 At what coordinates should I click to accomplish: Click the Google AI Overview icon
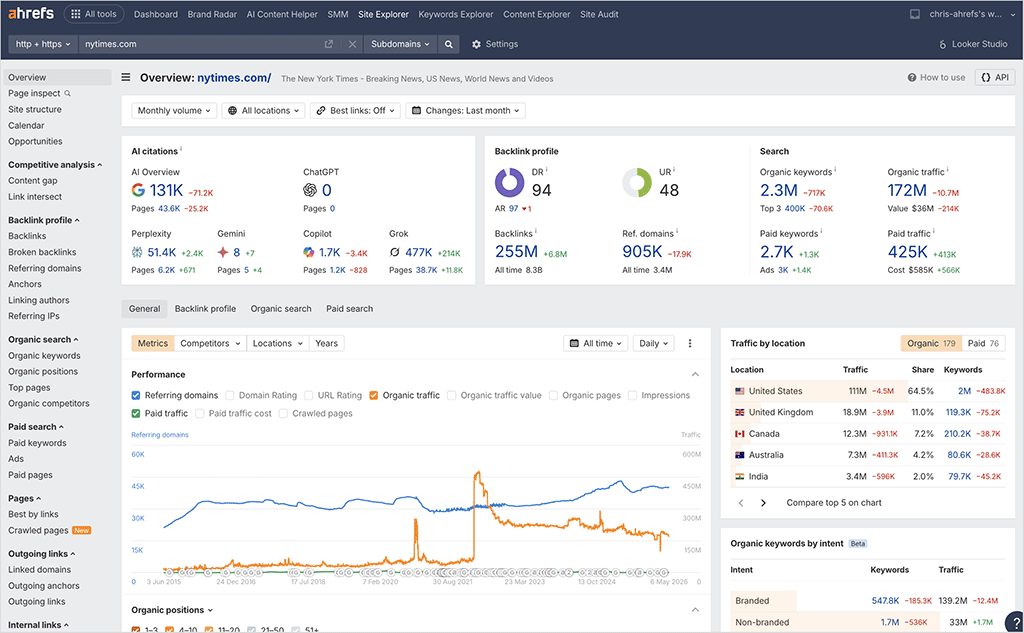[138, 190]
